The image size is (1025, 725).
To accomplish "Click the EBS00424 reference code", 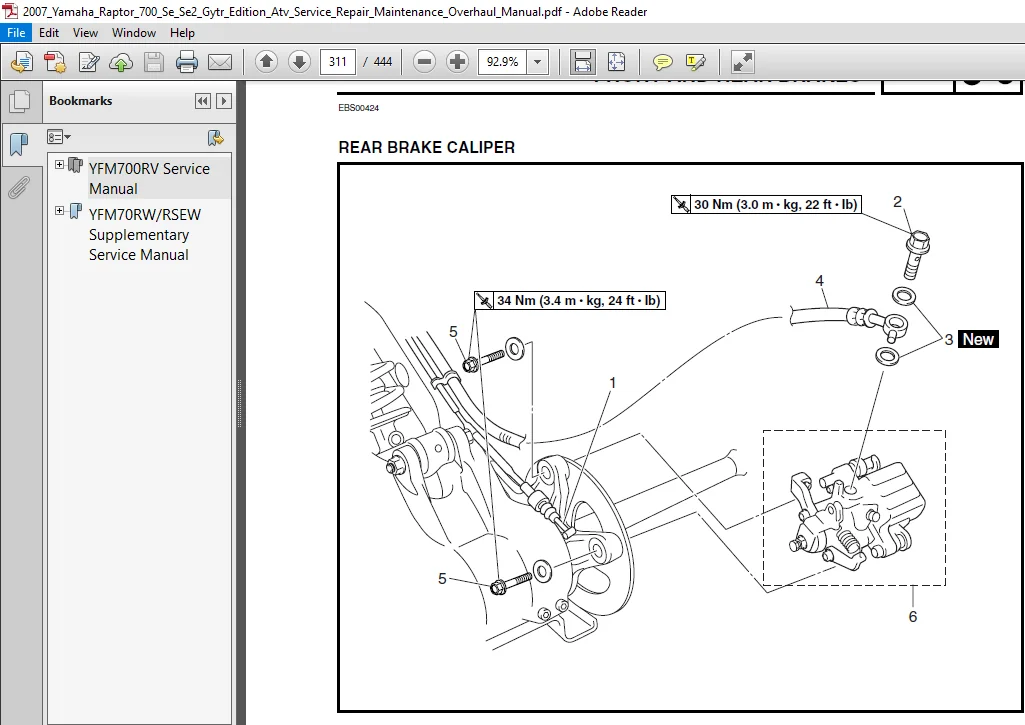I will [x=358, y=108].
